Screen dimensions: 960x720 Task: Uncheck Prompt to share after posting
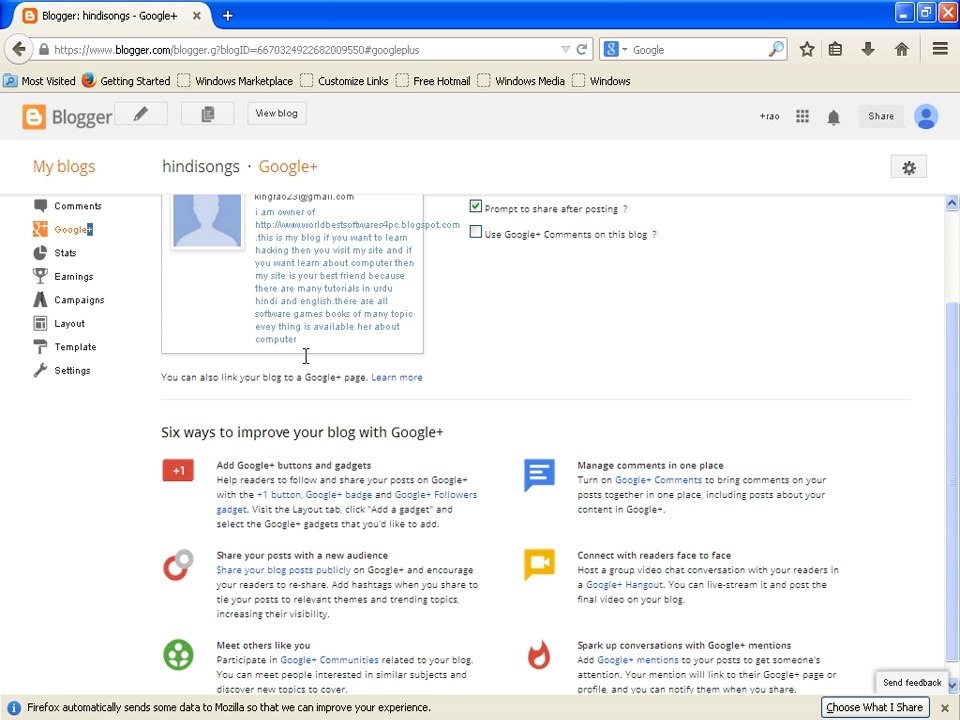(476, 206)
